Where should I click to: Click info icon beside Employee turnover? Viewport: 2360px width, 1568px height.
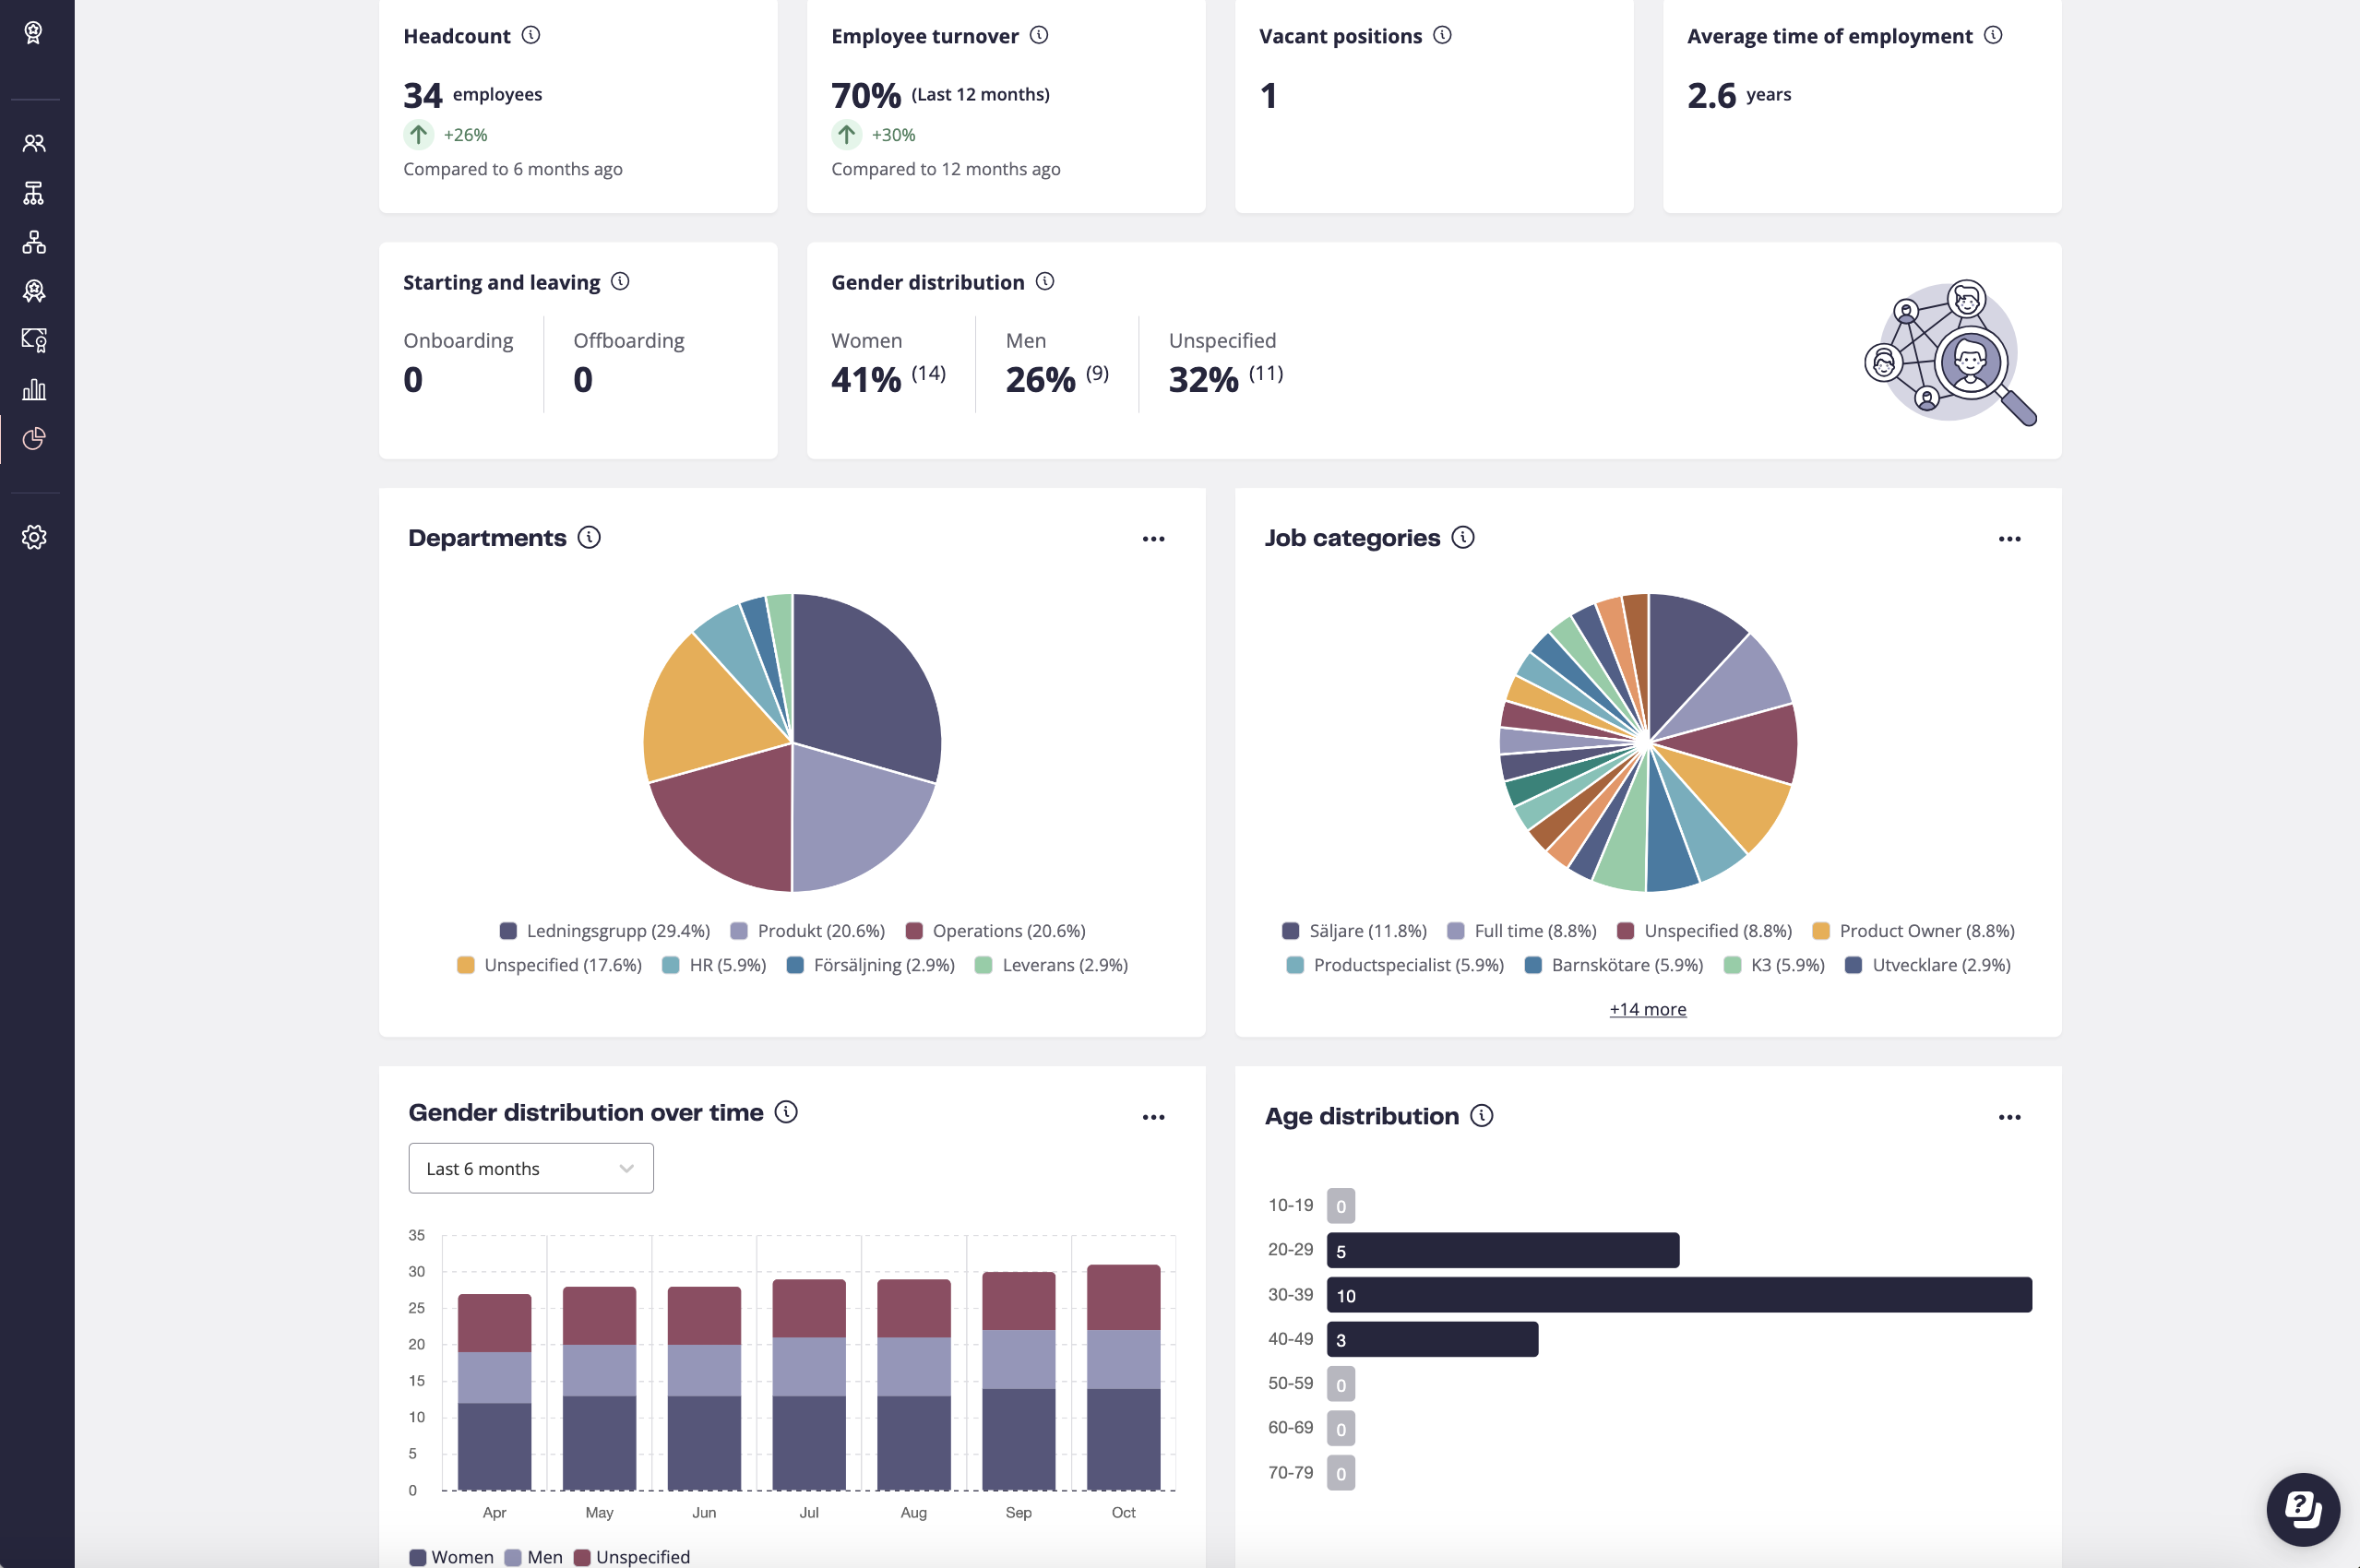tap(1039, 35)
